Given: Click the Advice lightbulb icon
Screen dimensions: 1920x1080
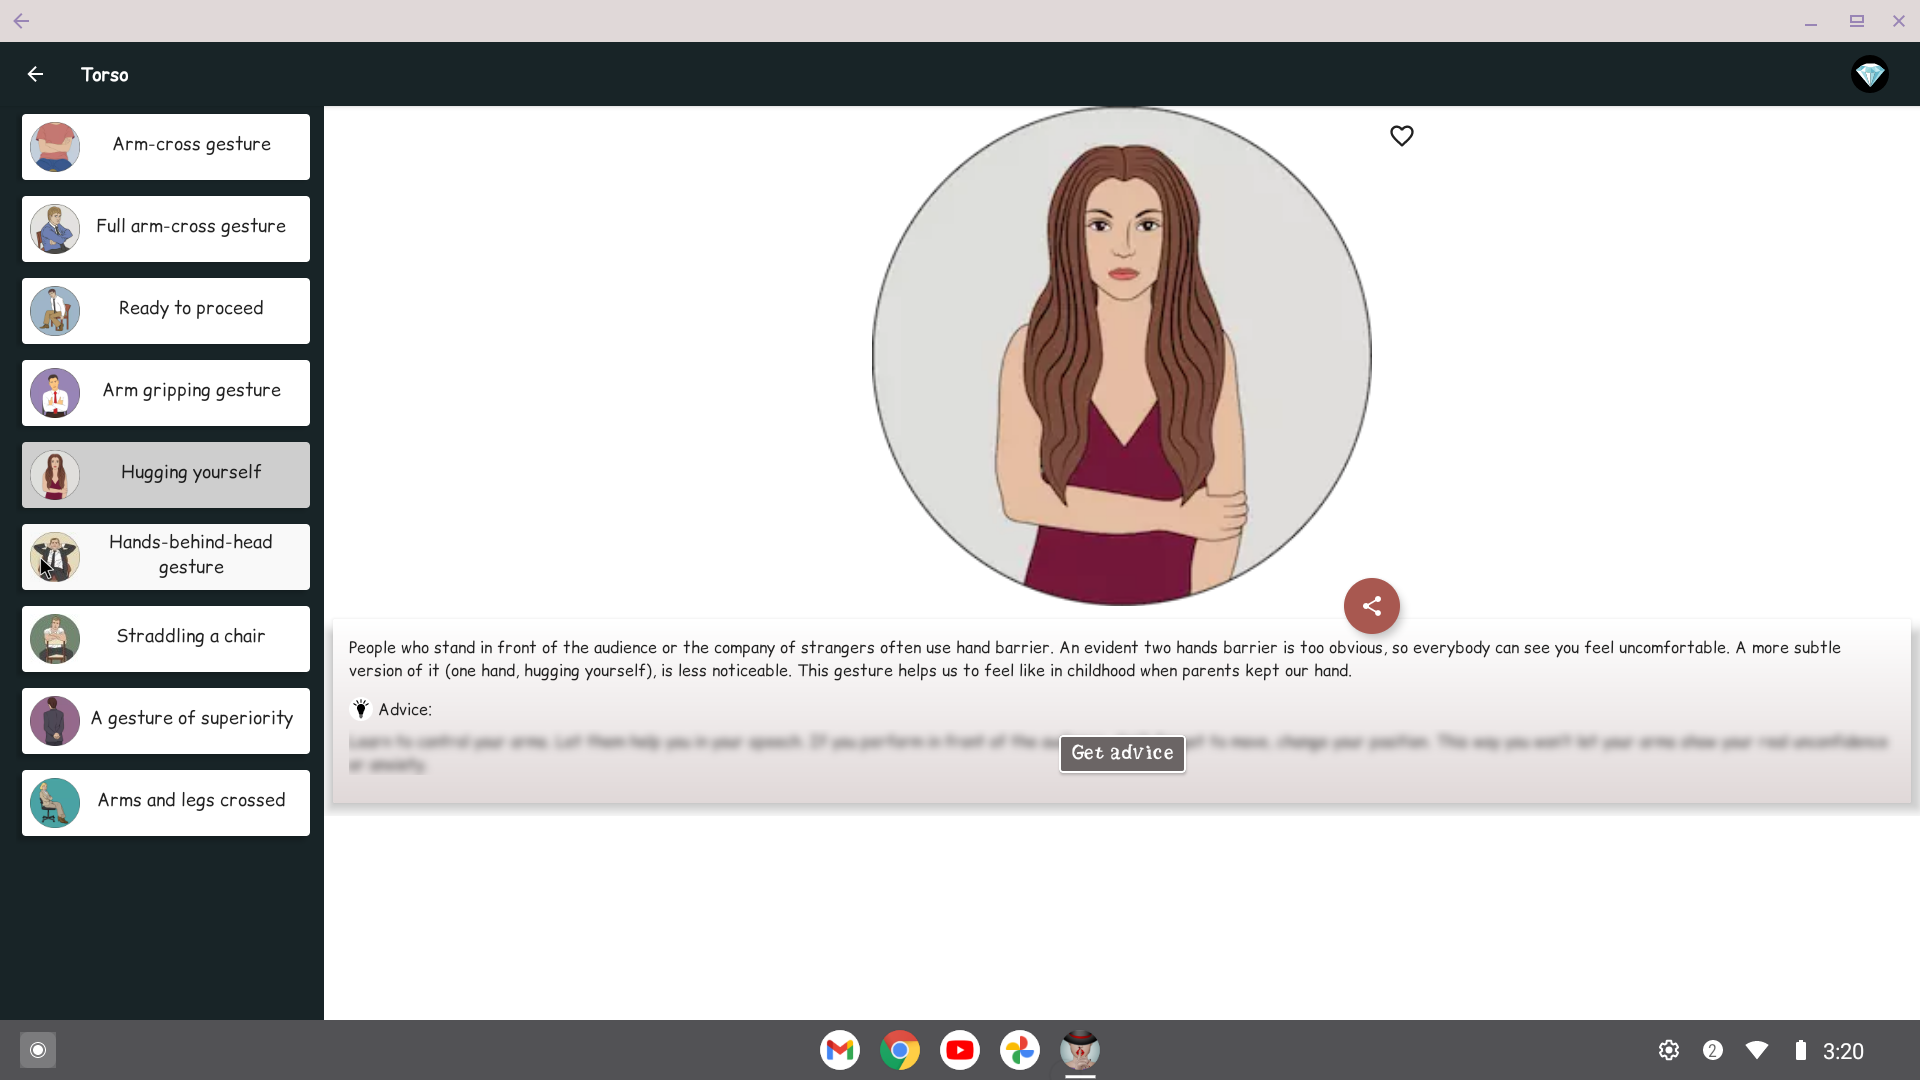Looking at the screenshot, I should pyautogui.click(x=361, y=709).
